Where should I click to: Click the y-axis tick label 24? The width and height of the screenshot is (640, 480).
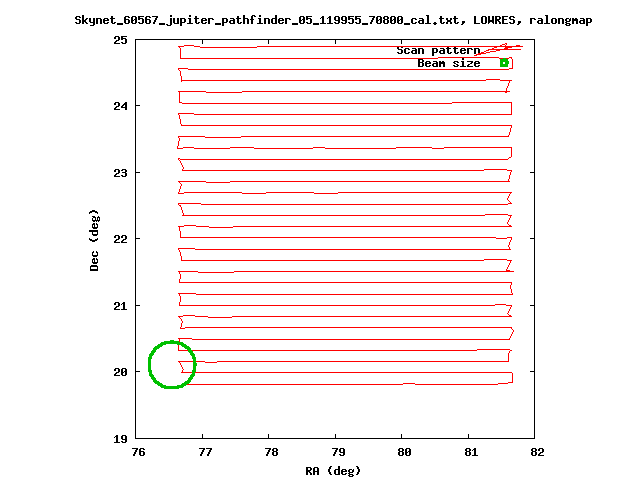coord(120,107)
